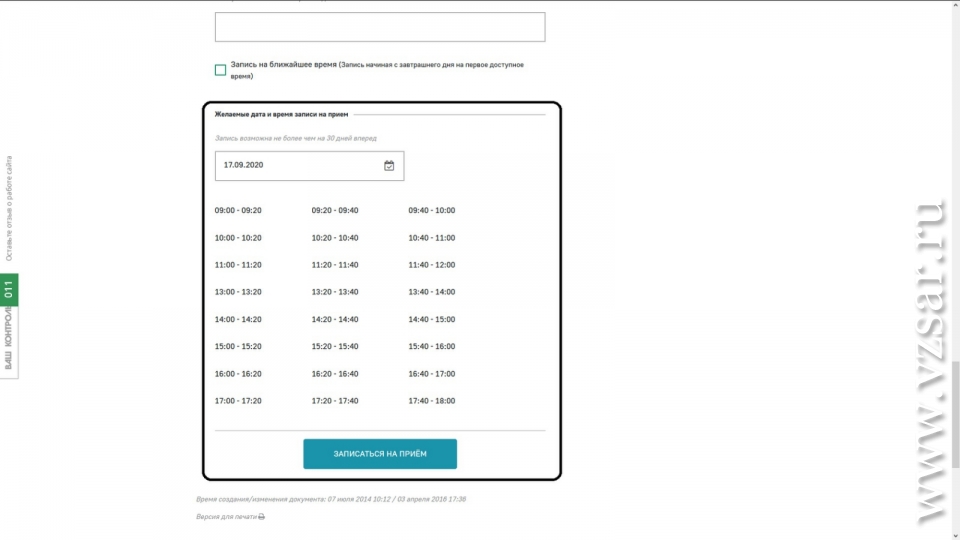Choose the 17:40 - 18:00 time slot
The height and width of the screenshot is (540, 960).
pyautogui.click(x=432, y=400)
